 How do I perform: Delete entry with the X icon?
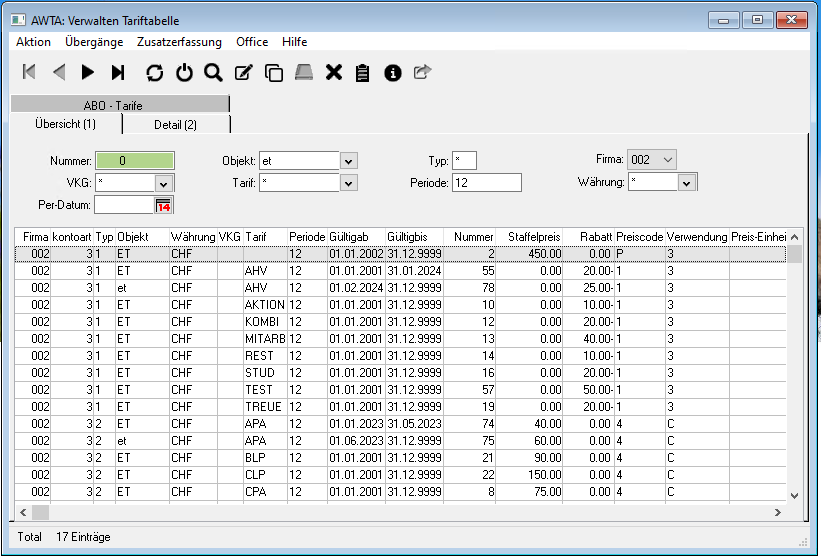click(334, 72)
